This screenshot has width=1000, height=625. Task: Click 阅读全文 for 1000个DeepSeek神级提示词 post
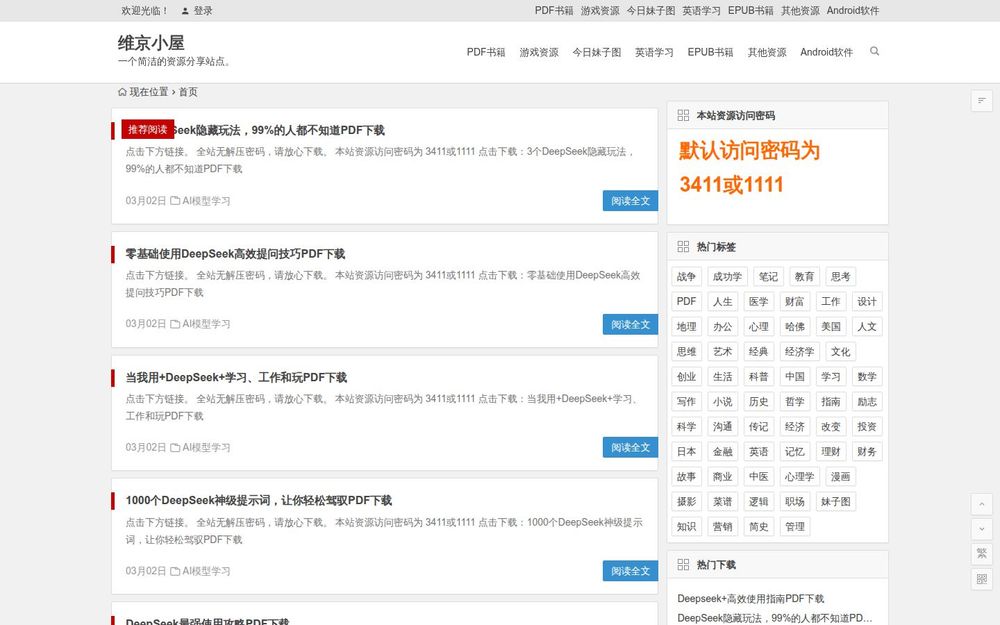click(630, 571)
